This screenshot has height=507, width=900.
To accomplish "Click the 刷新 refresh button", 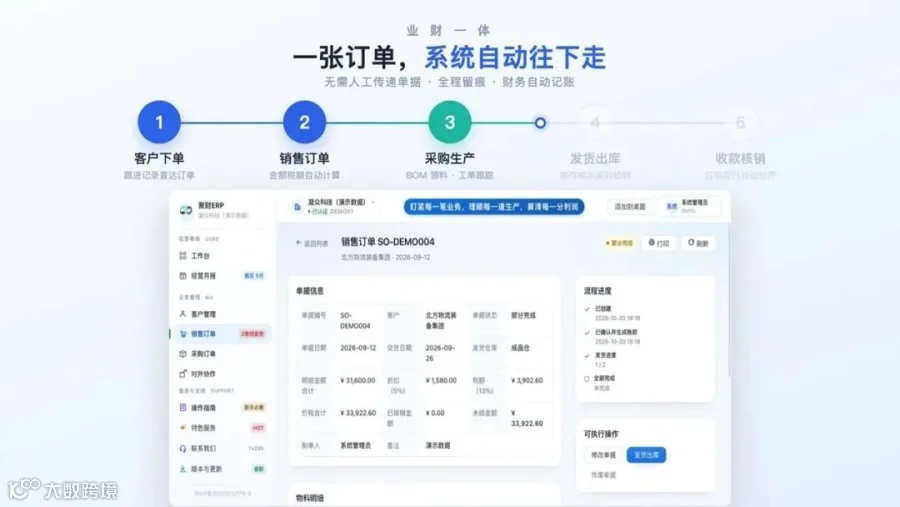I will [x=698, y=243].
